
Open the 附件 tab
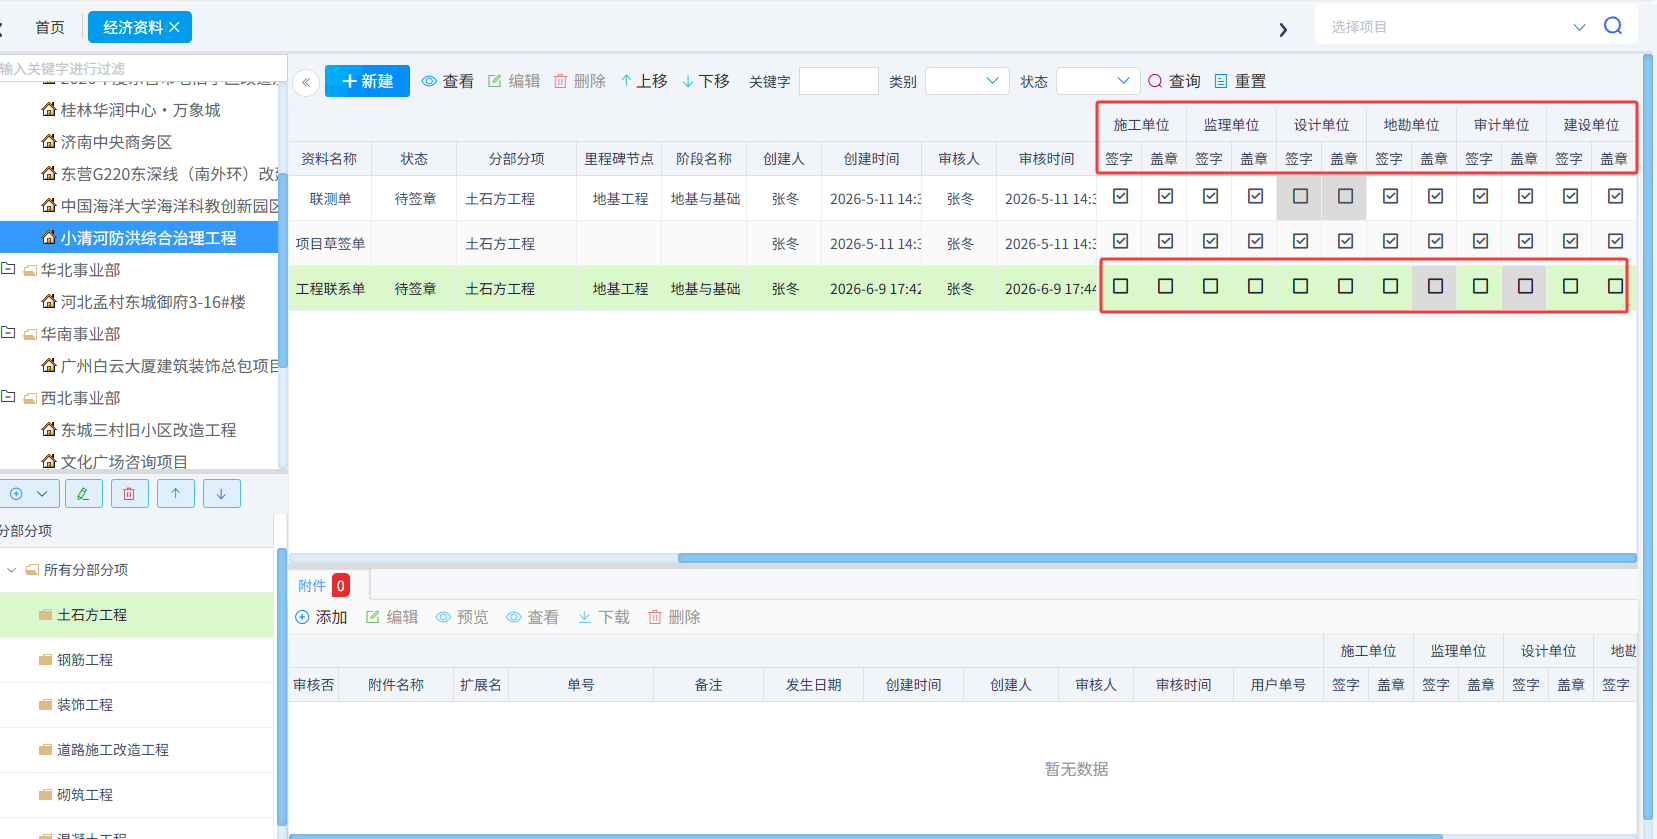click(323, 585)
